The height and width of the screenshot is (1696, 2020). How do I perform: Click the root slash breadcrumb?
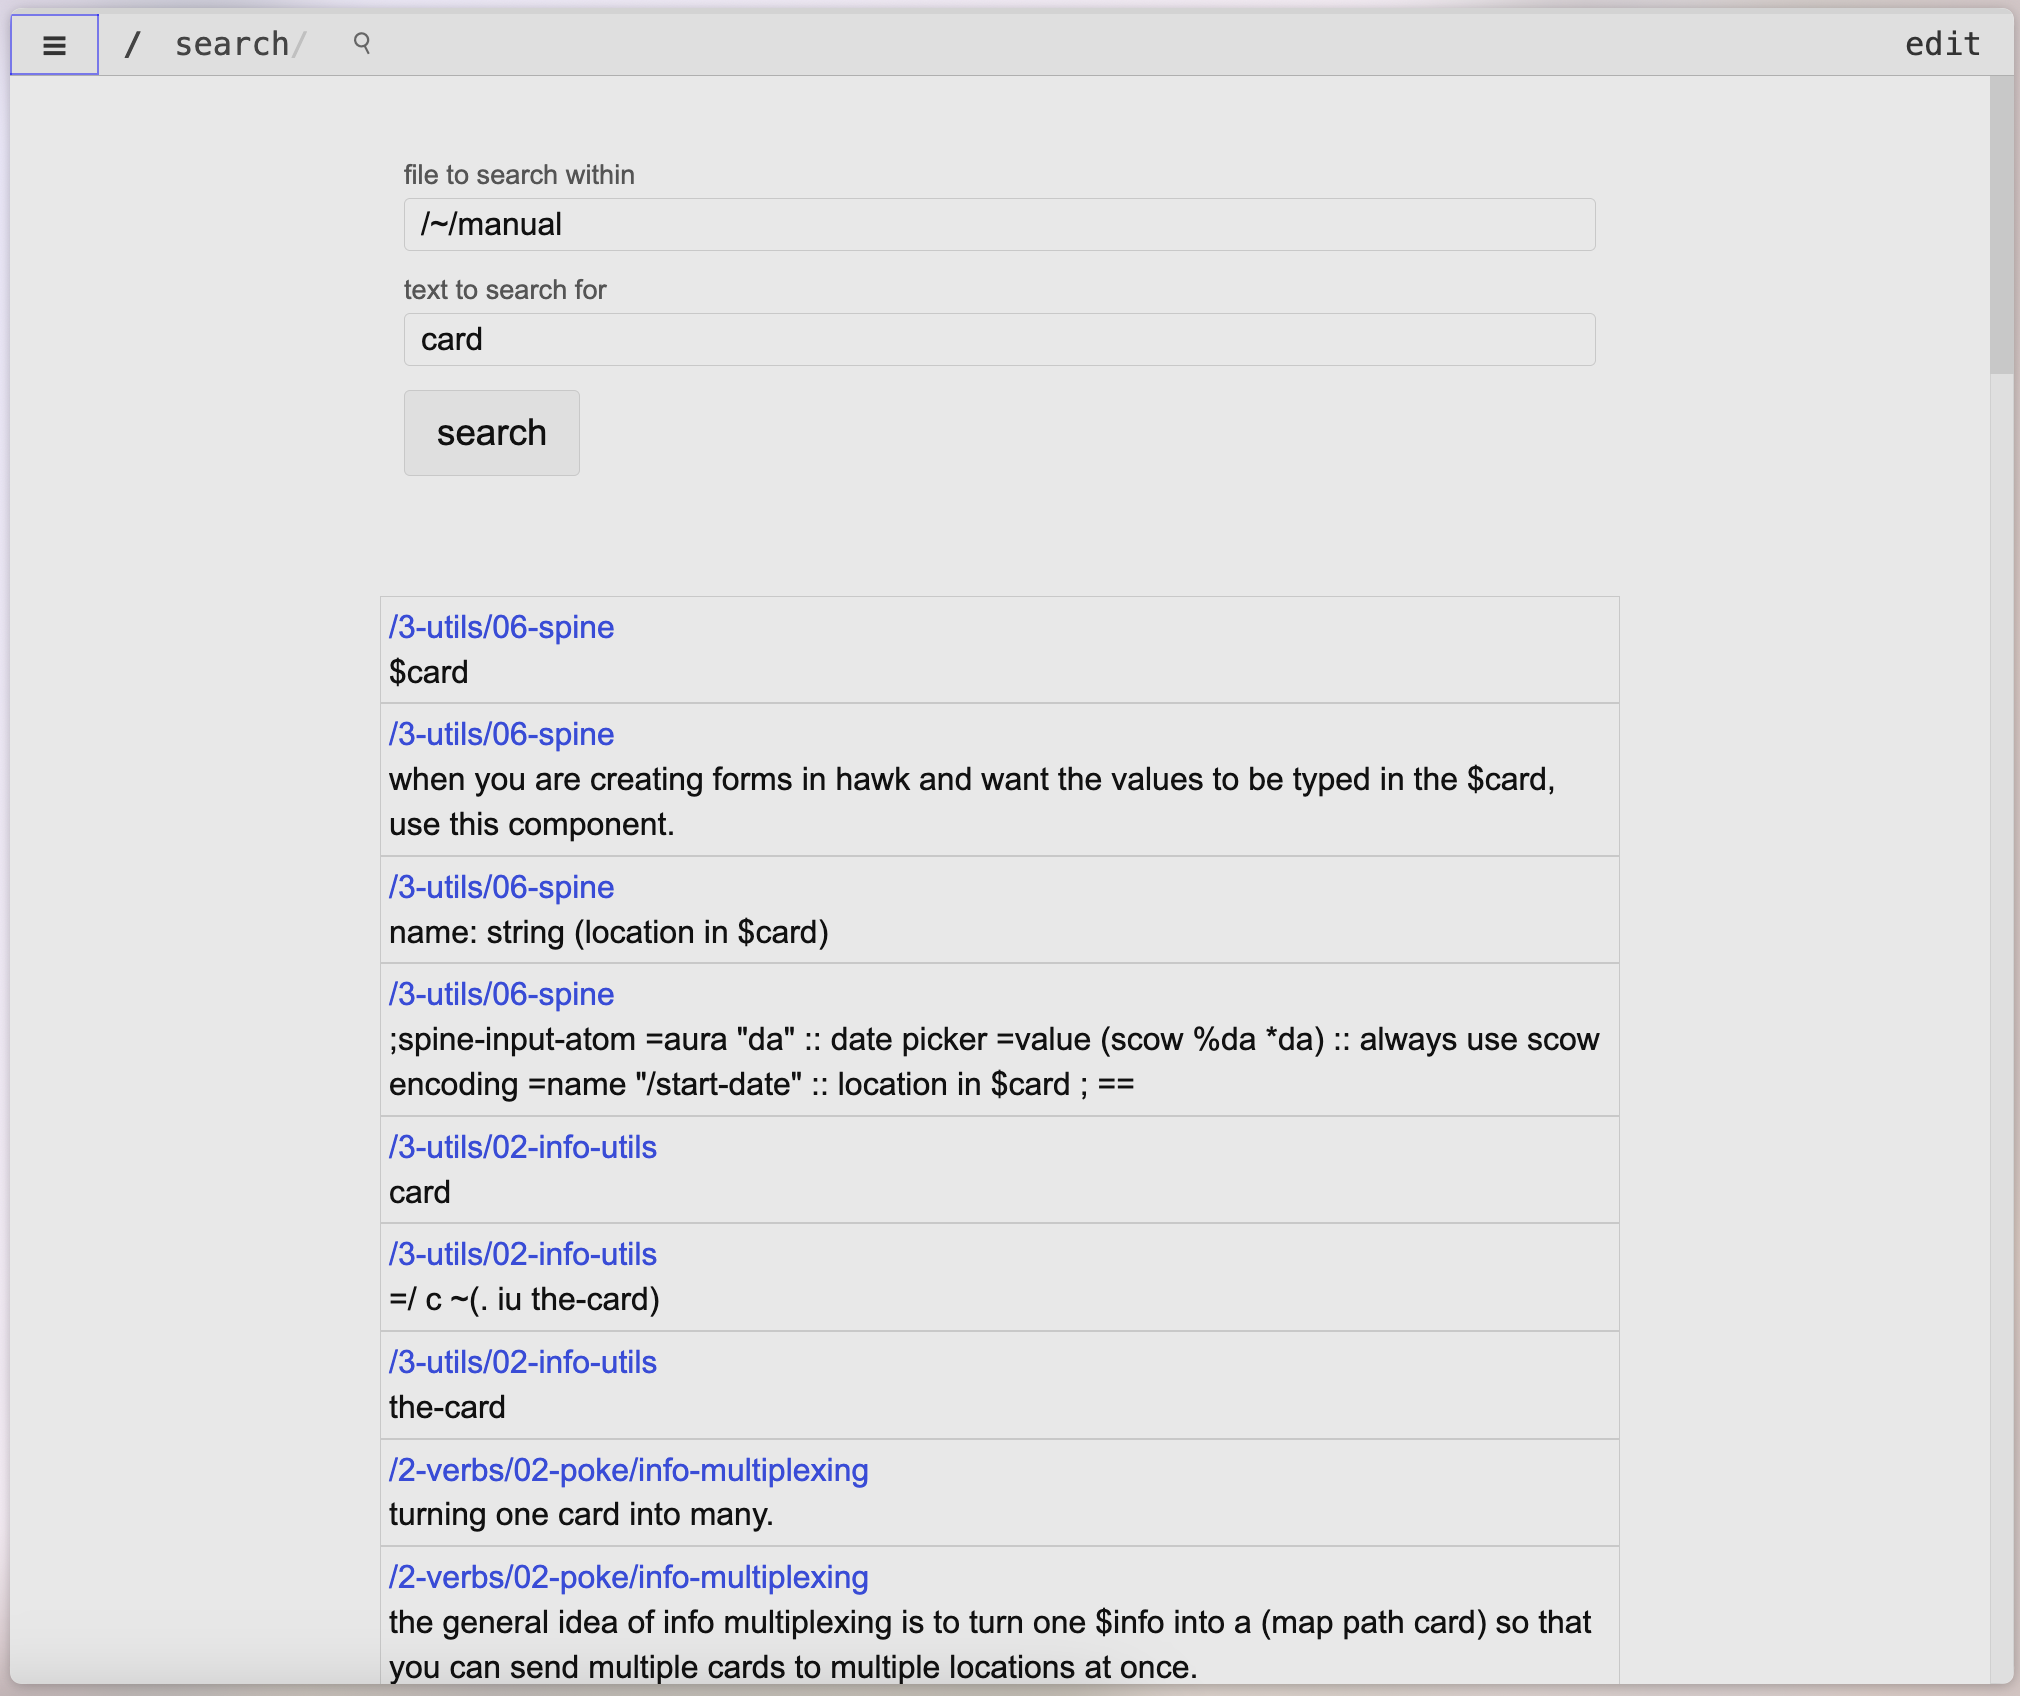(132, 44)
